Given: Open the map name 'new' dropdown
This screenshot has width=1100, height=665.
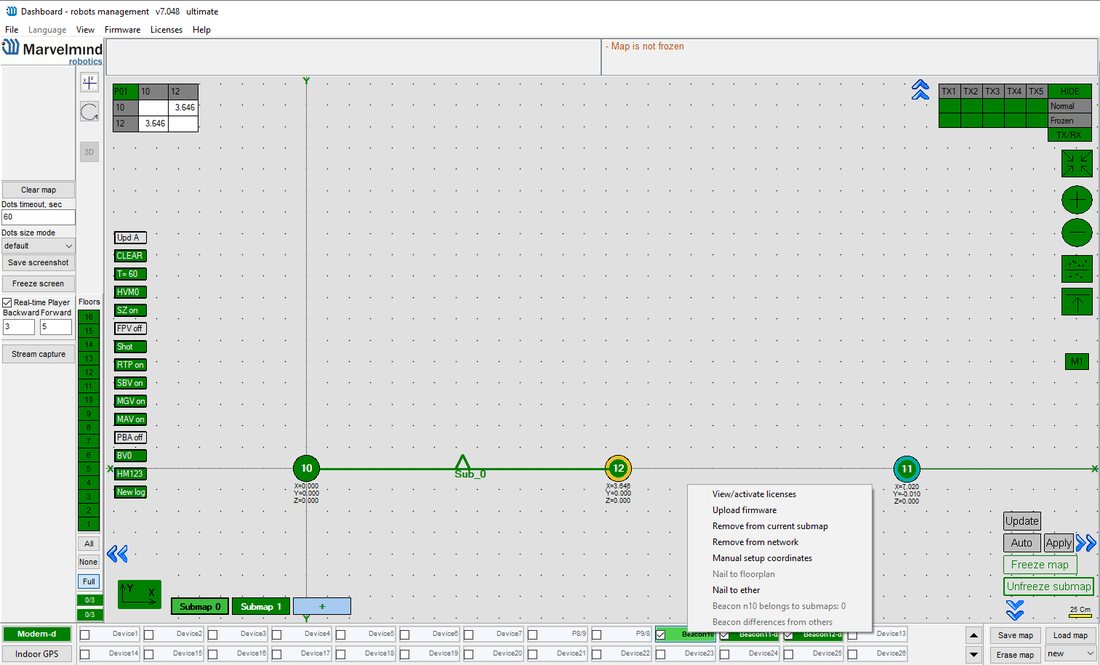Looking at the screenshot, I should [x=1071, y=654].
